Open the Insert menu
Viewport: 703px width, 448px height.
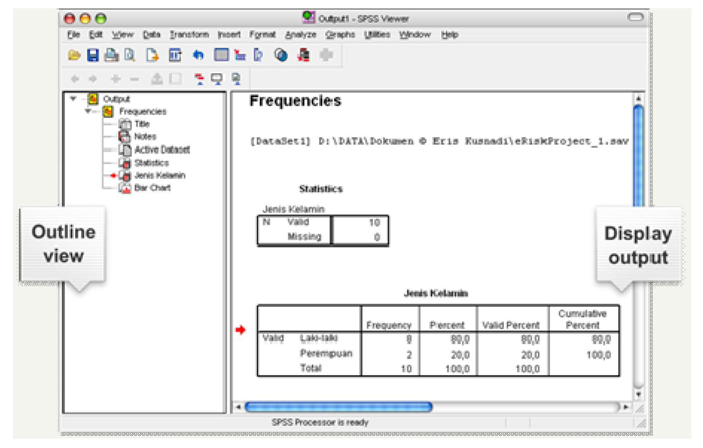pos(229,35)
